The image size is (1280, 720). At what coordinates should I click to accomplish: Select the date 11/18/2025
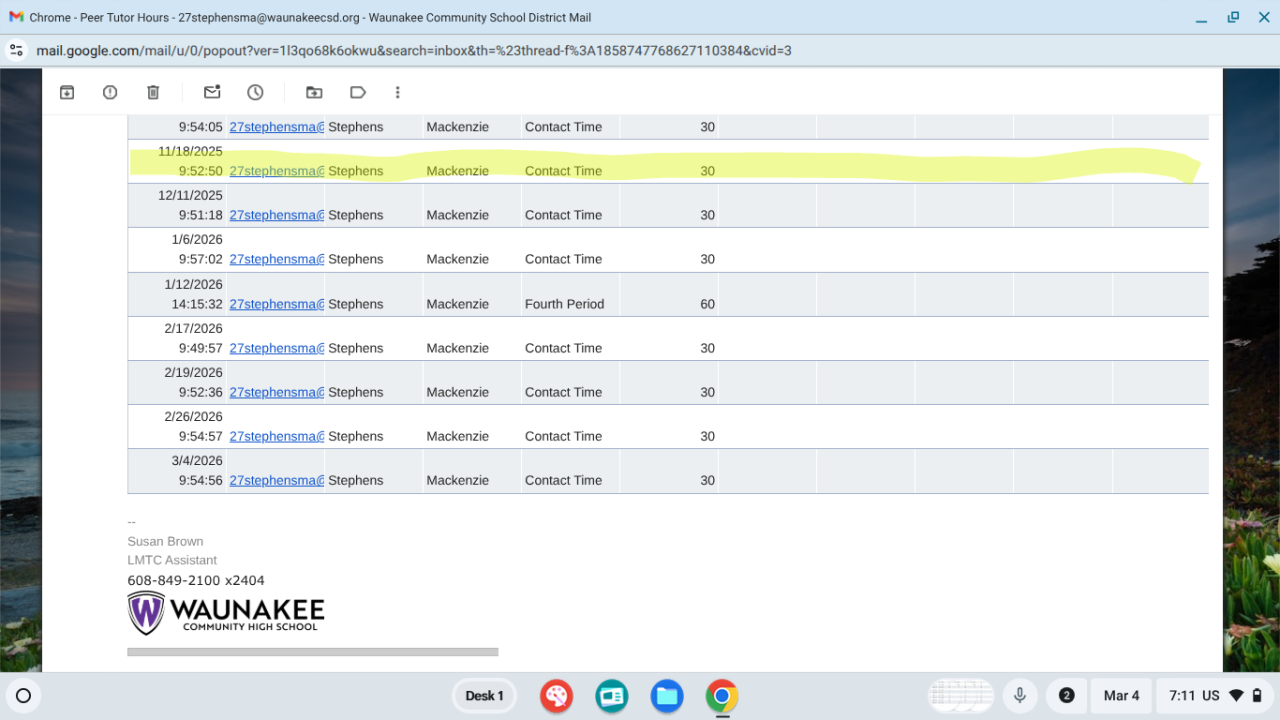(x=190, y=151)
